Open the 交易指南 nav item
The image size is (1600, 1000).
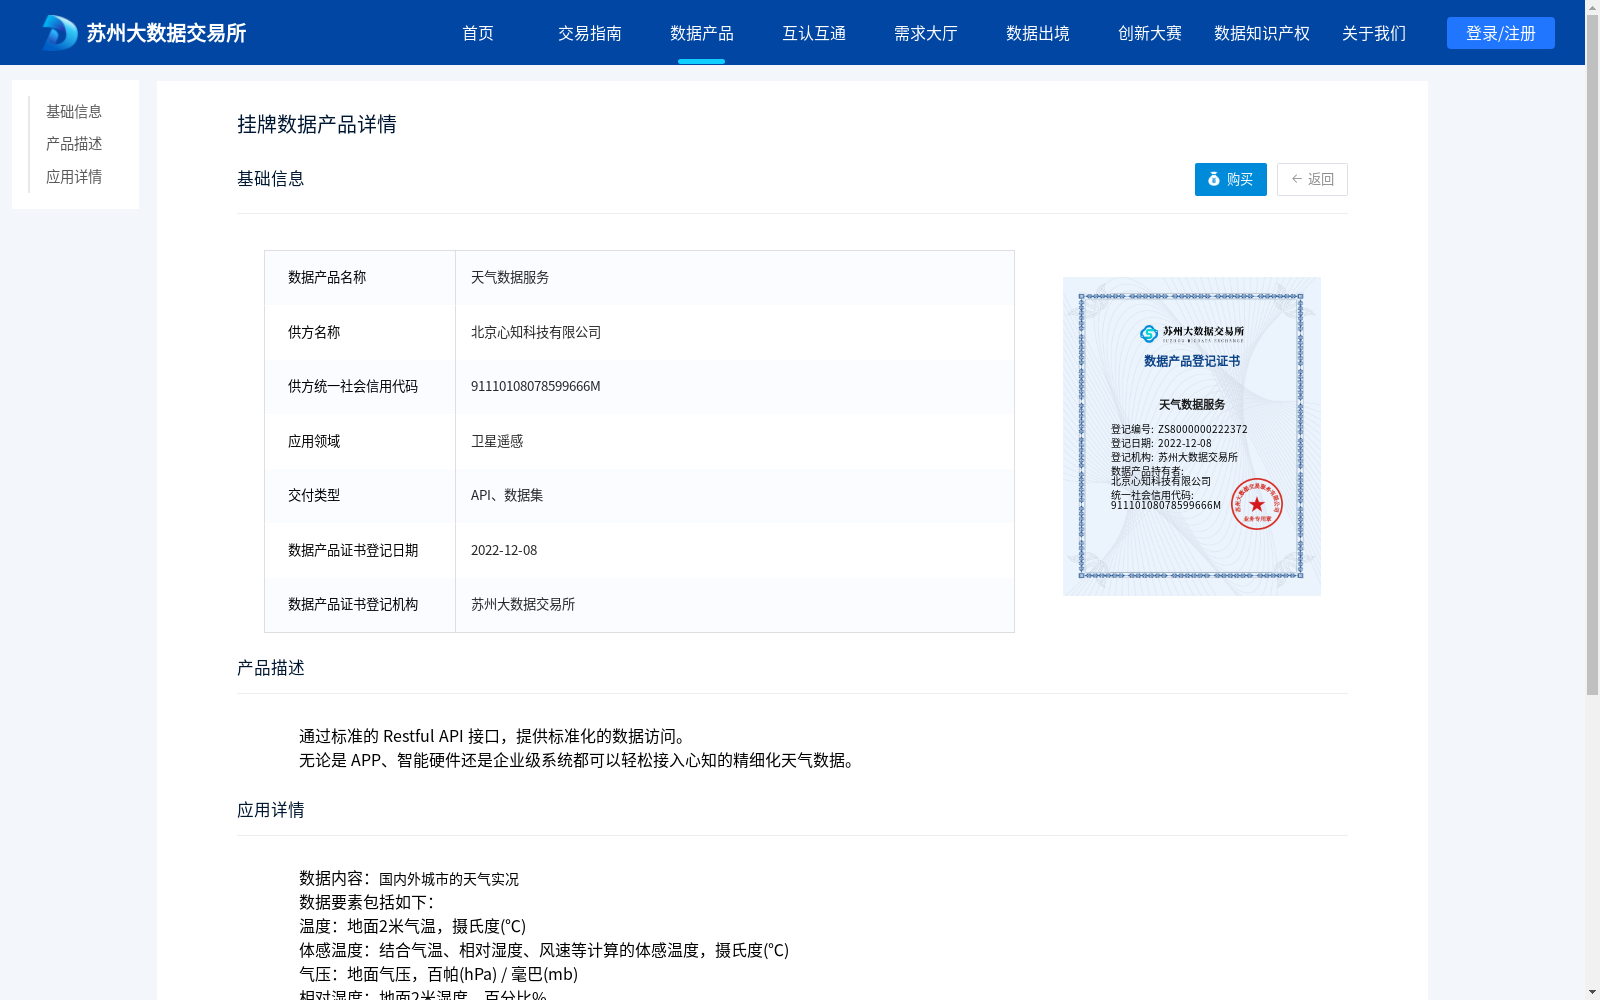pyautogui.click(x=590, y=33)
